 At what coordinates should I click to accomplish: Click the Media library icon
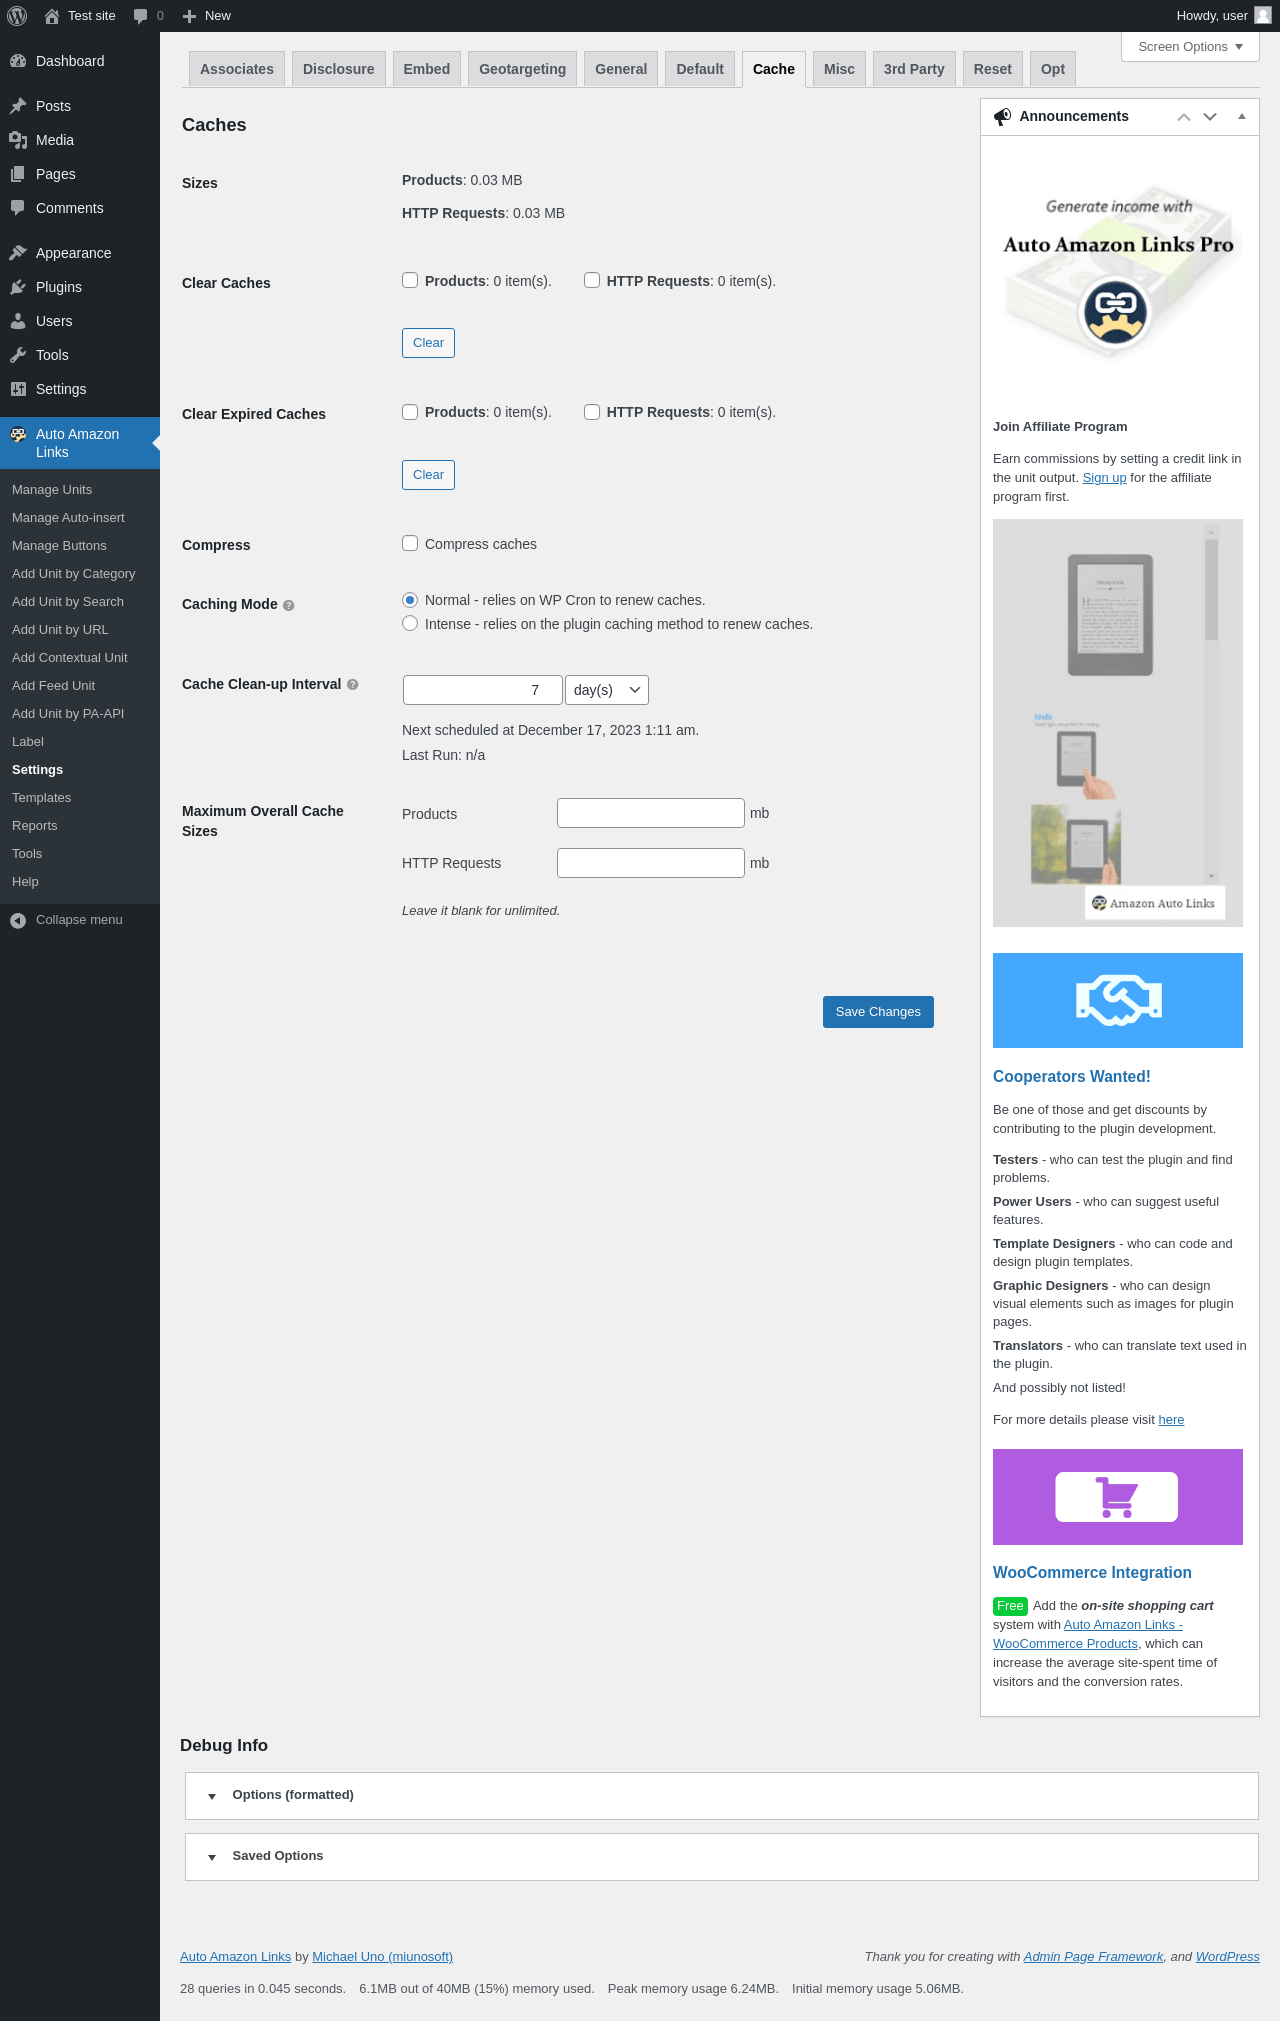tap(18, 140)
